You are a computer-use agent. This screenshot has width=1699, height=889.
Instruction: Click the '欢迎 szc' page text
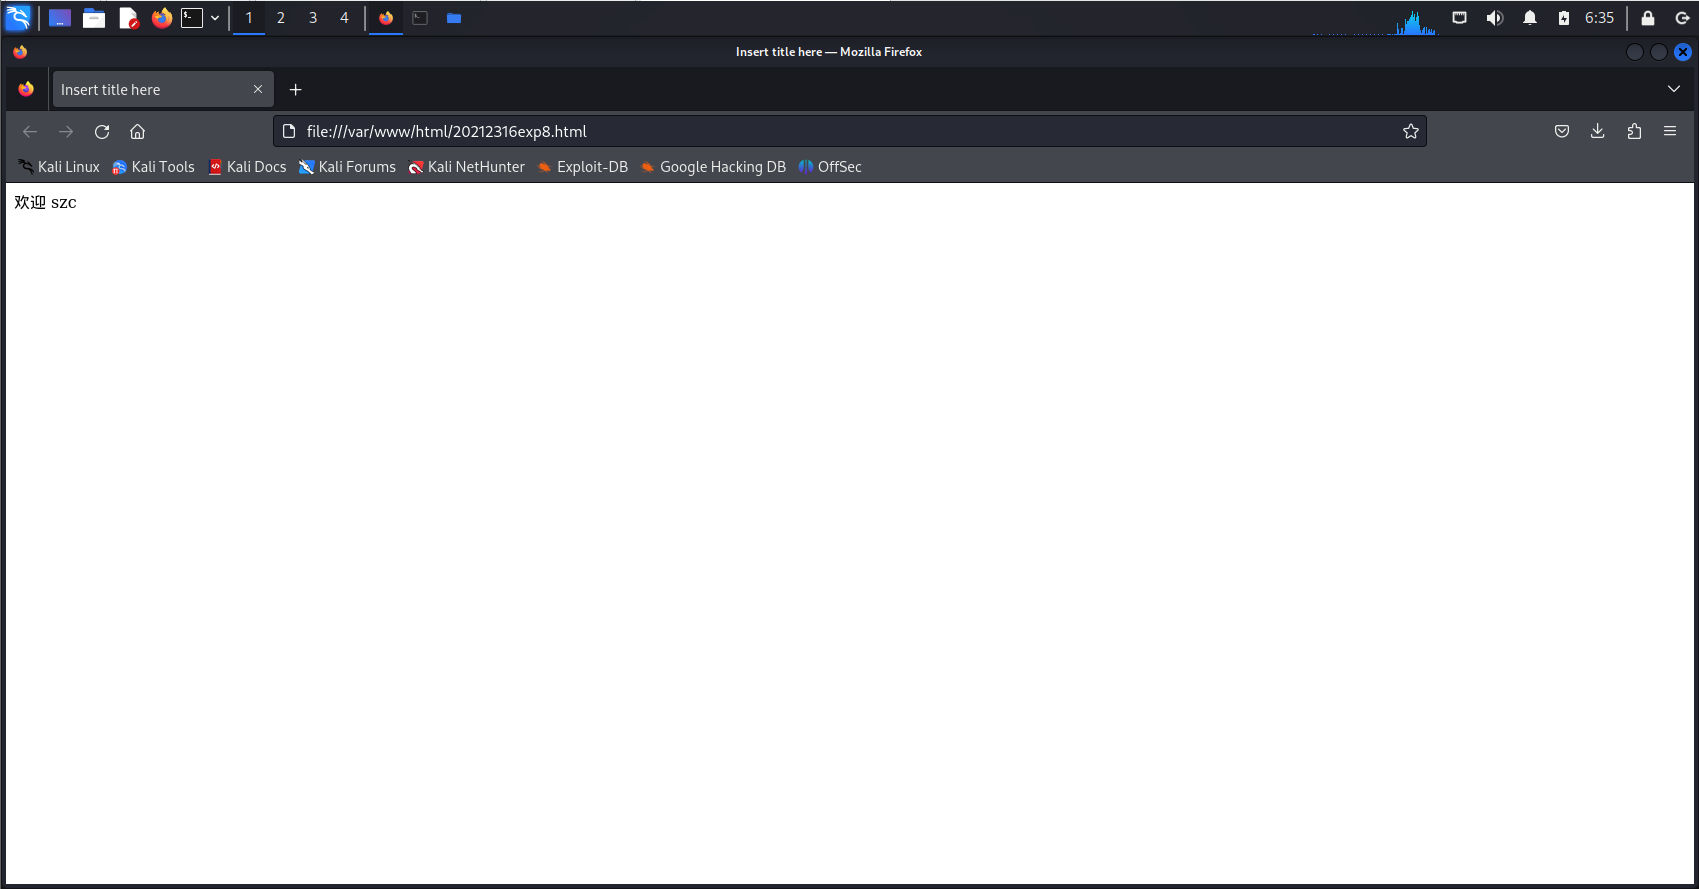pos(45,202)
